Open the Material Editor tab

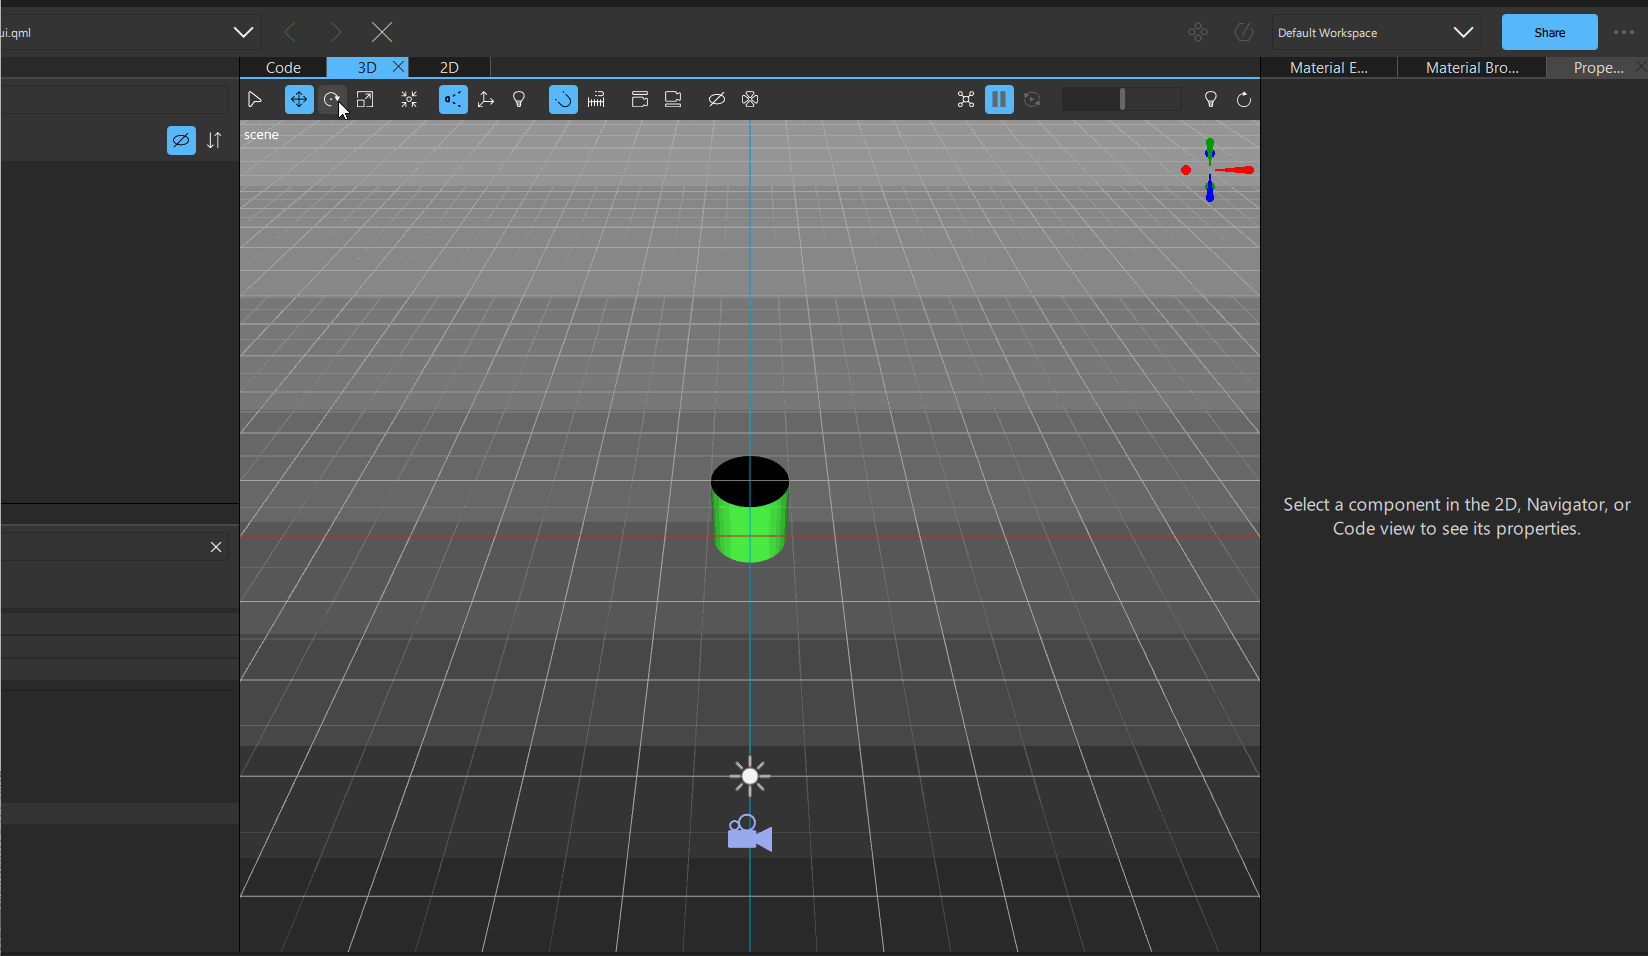pos(1328,67)
